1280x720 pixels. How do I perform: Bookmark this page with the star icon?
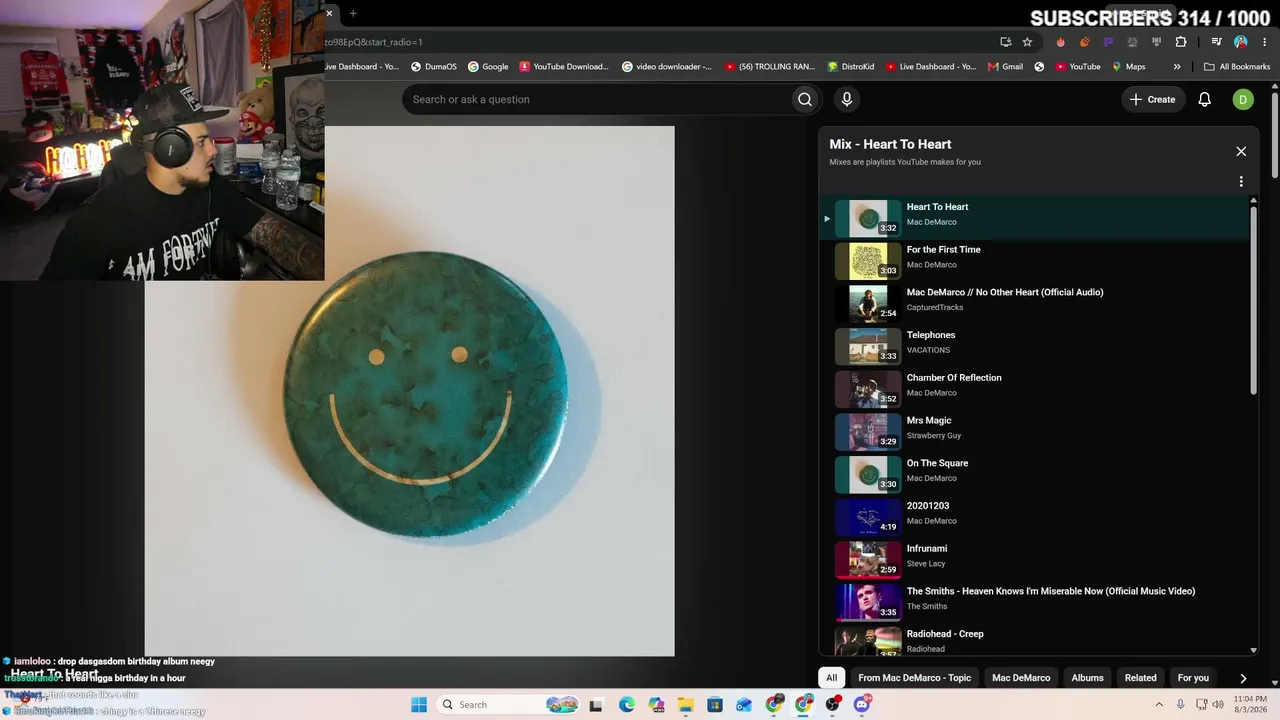point(1027,42)
